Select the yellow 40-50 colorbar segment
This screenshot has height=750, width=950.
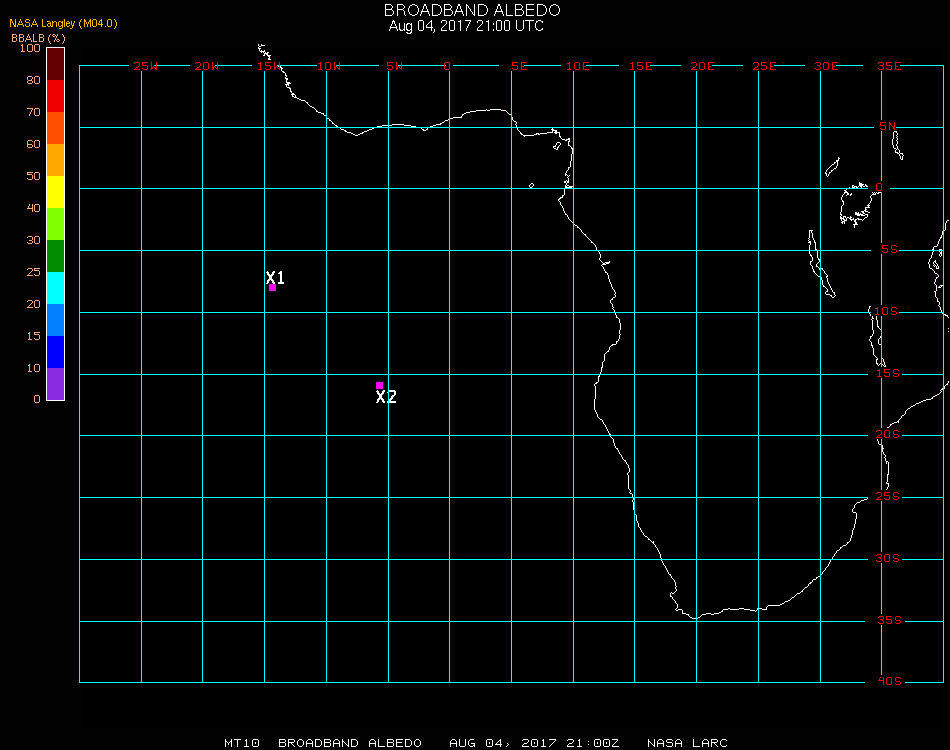pyautogui.click(x=55, y=192)
